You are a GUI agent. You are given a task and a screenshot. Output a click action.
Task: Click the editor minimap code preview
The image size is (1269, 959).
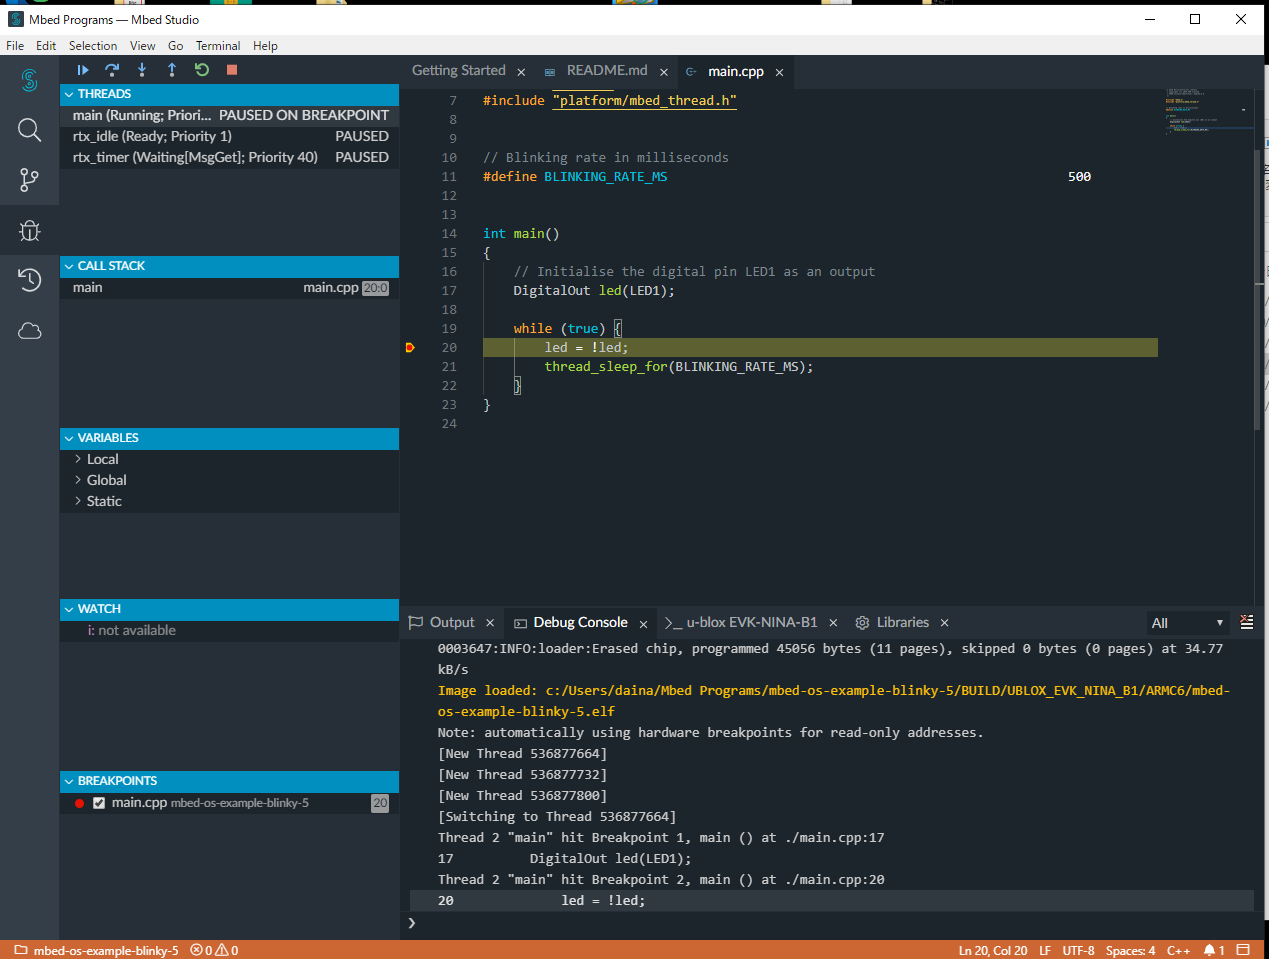coord(1207,111)
